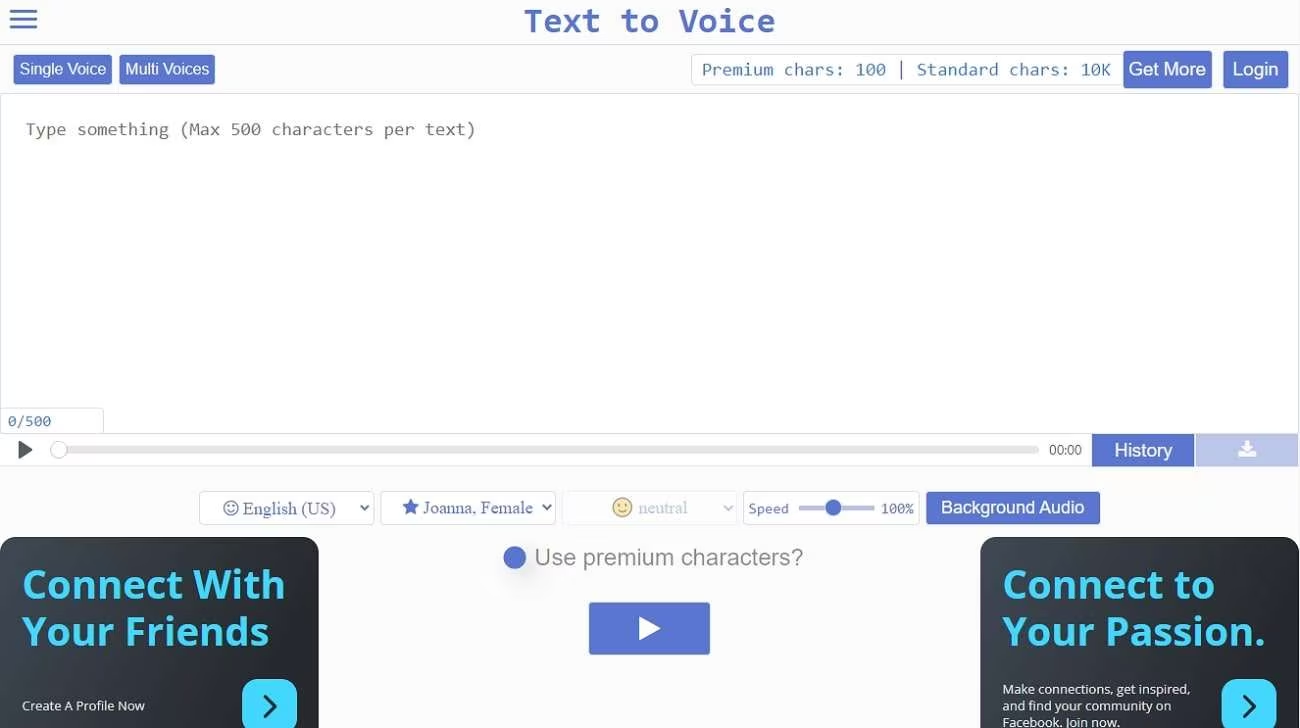Click the yellow emoji in the neutral selector
Image resolution: width=1300 pixels, height=728 pixels.
click(623, 507)
